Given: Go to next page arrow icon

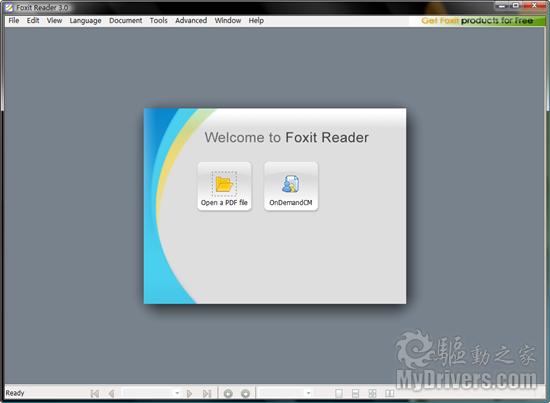Looking at the screenshot, I should pos(189,394).
